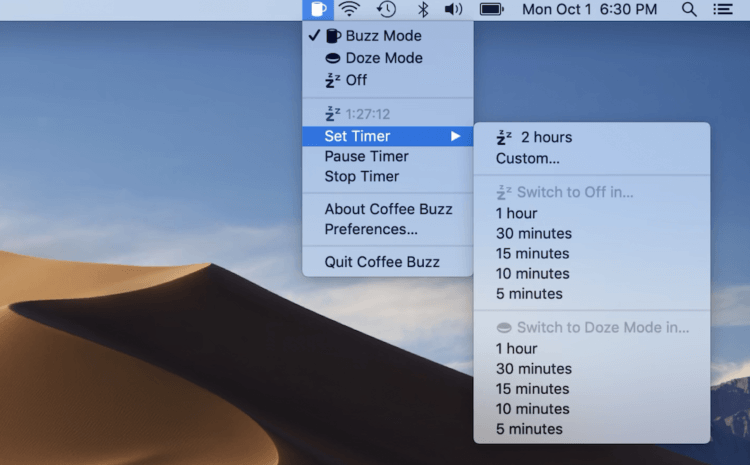Open Preferences...
Image resolution: width=750 pixels, height=465 pixels.
(x=388, y=229)
